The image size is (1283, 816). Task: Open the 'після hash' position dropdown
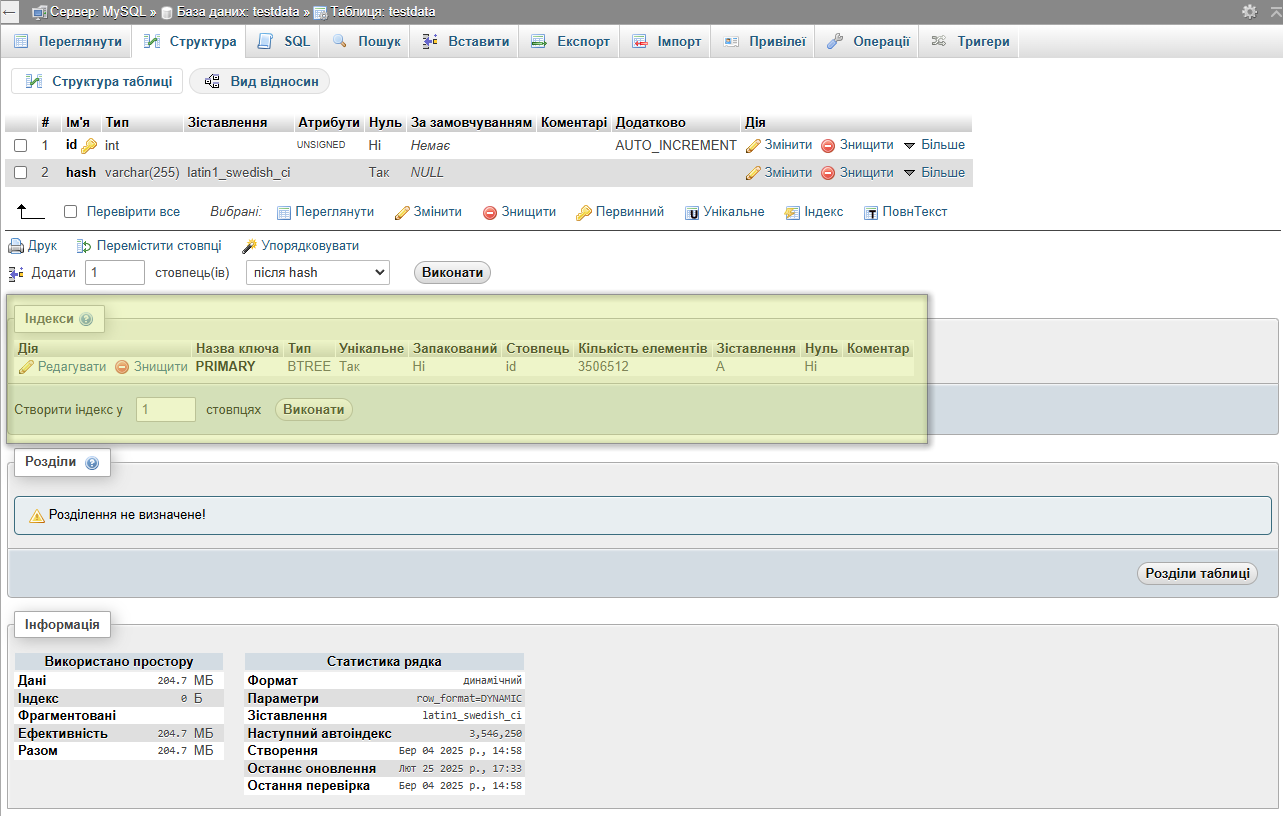pyautogui.click(x=318, y=273)
